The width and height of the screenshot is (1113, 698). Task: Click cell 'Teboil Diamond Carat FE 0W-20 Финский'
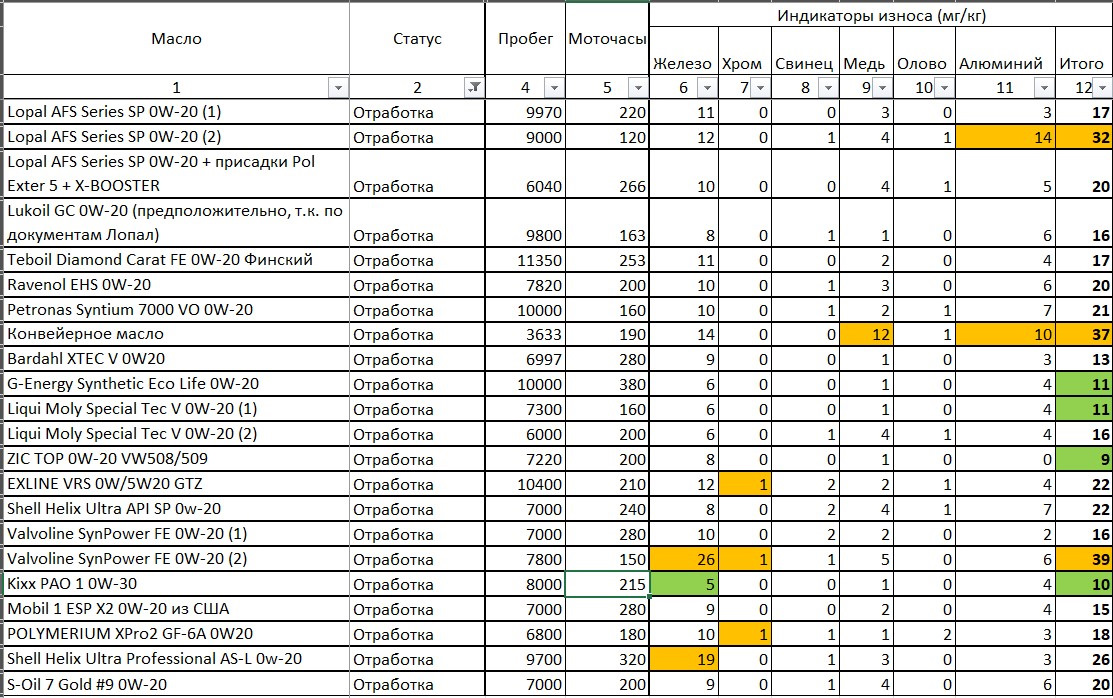[x=176, y=260]
